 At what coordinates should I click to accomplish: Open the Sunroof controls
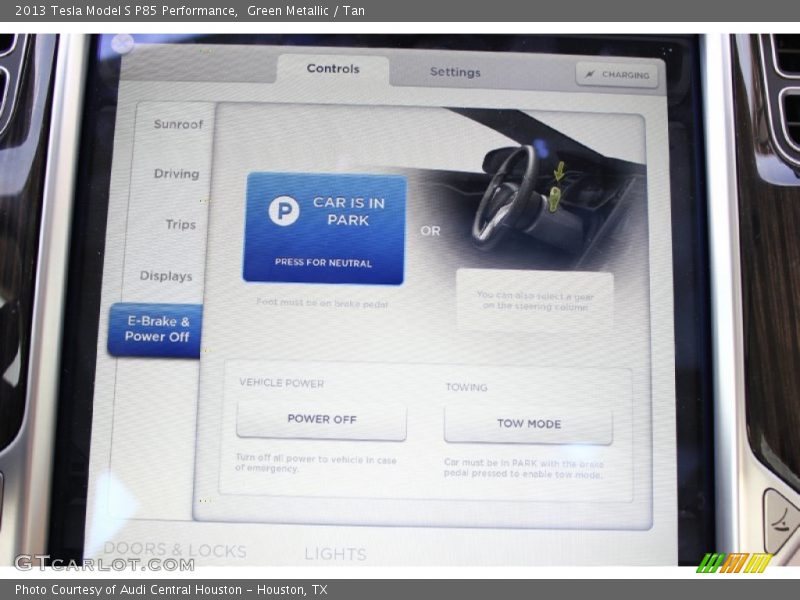pos(177,124)
